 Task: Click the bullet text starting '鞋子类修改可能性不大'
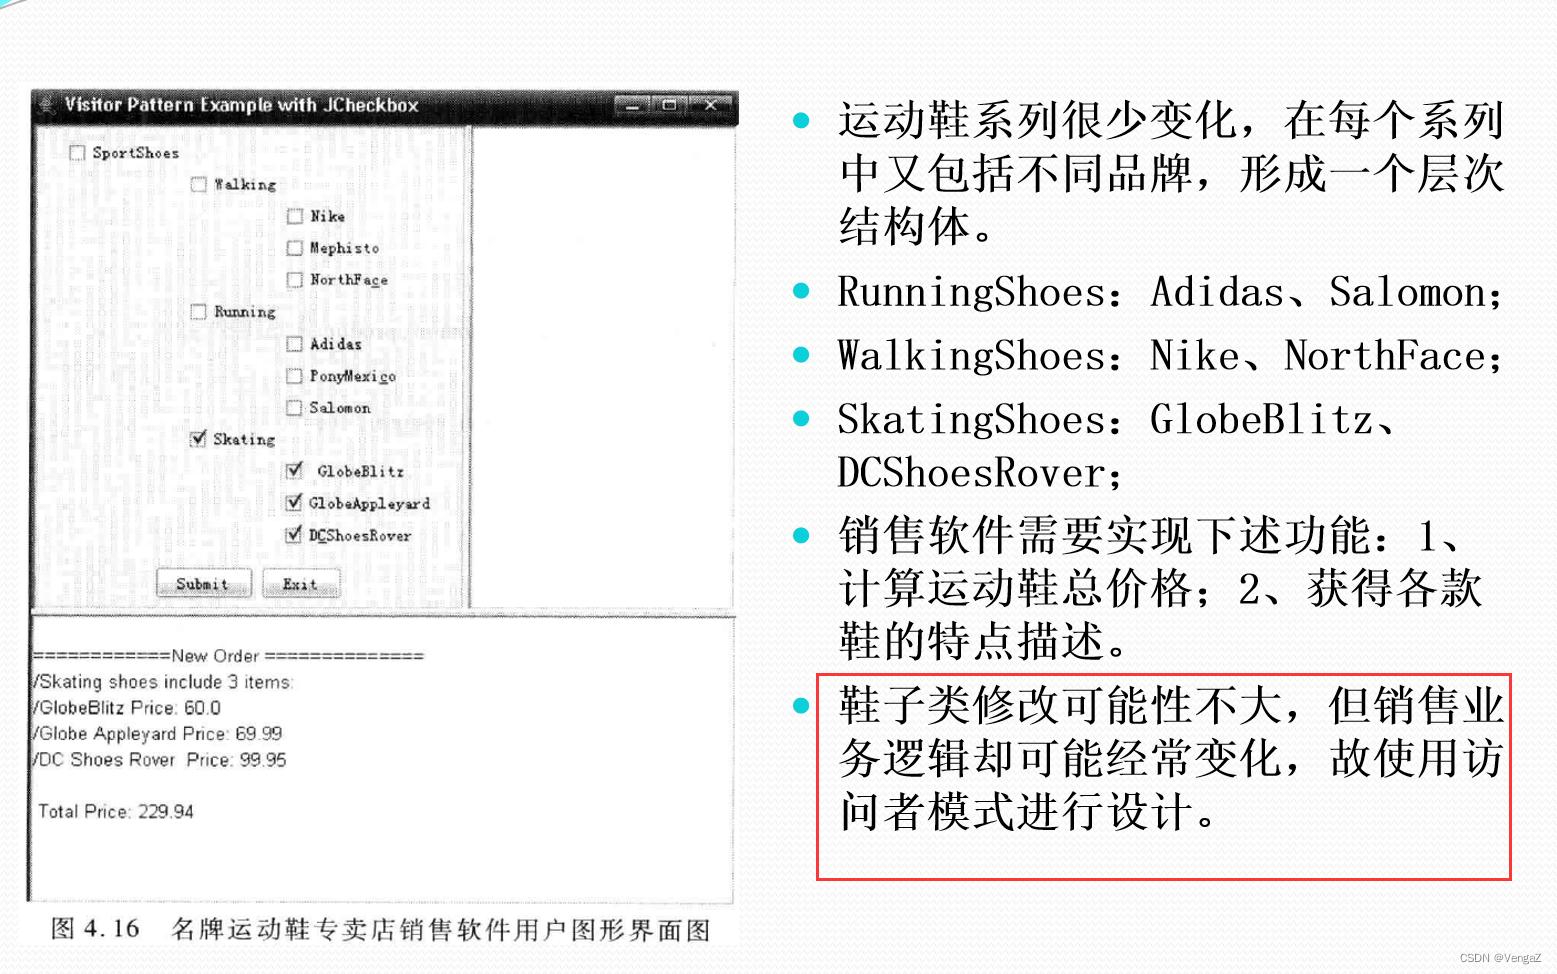[x=1171, y=759]
